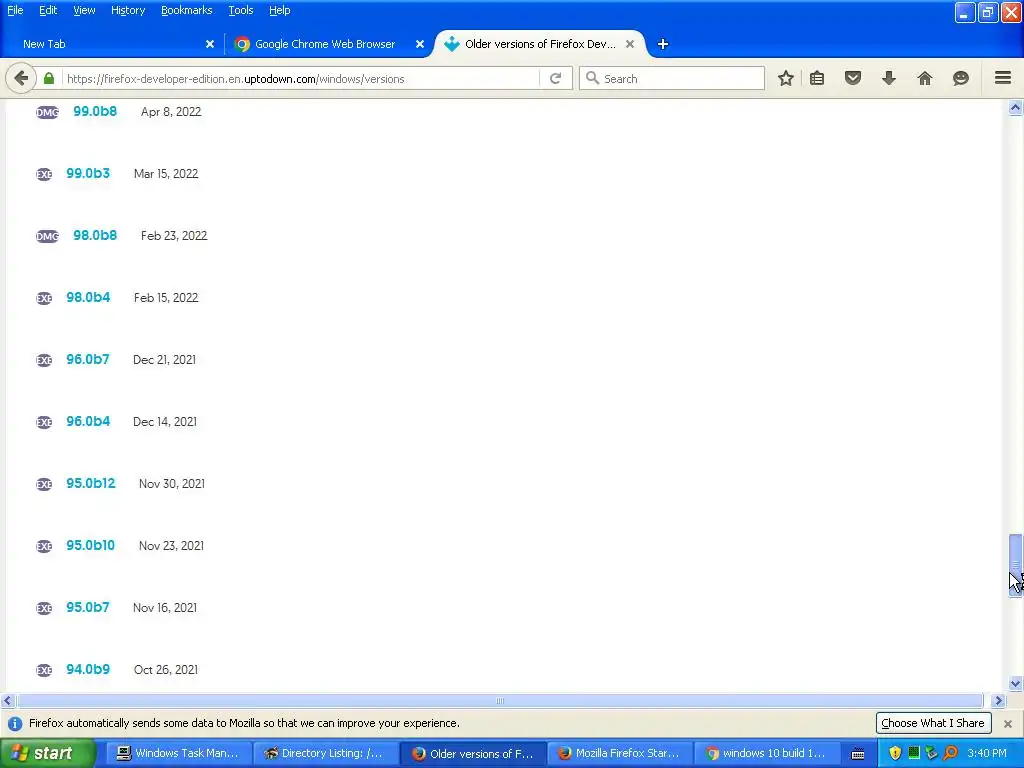Click the EXE badge beside 95.0b12
Viewport: 1024px width, 768px height.
tap(44, 485)
